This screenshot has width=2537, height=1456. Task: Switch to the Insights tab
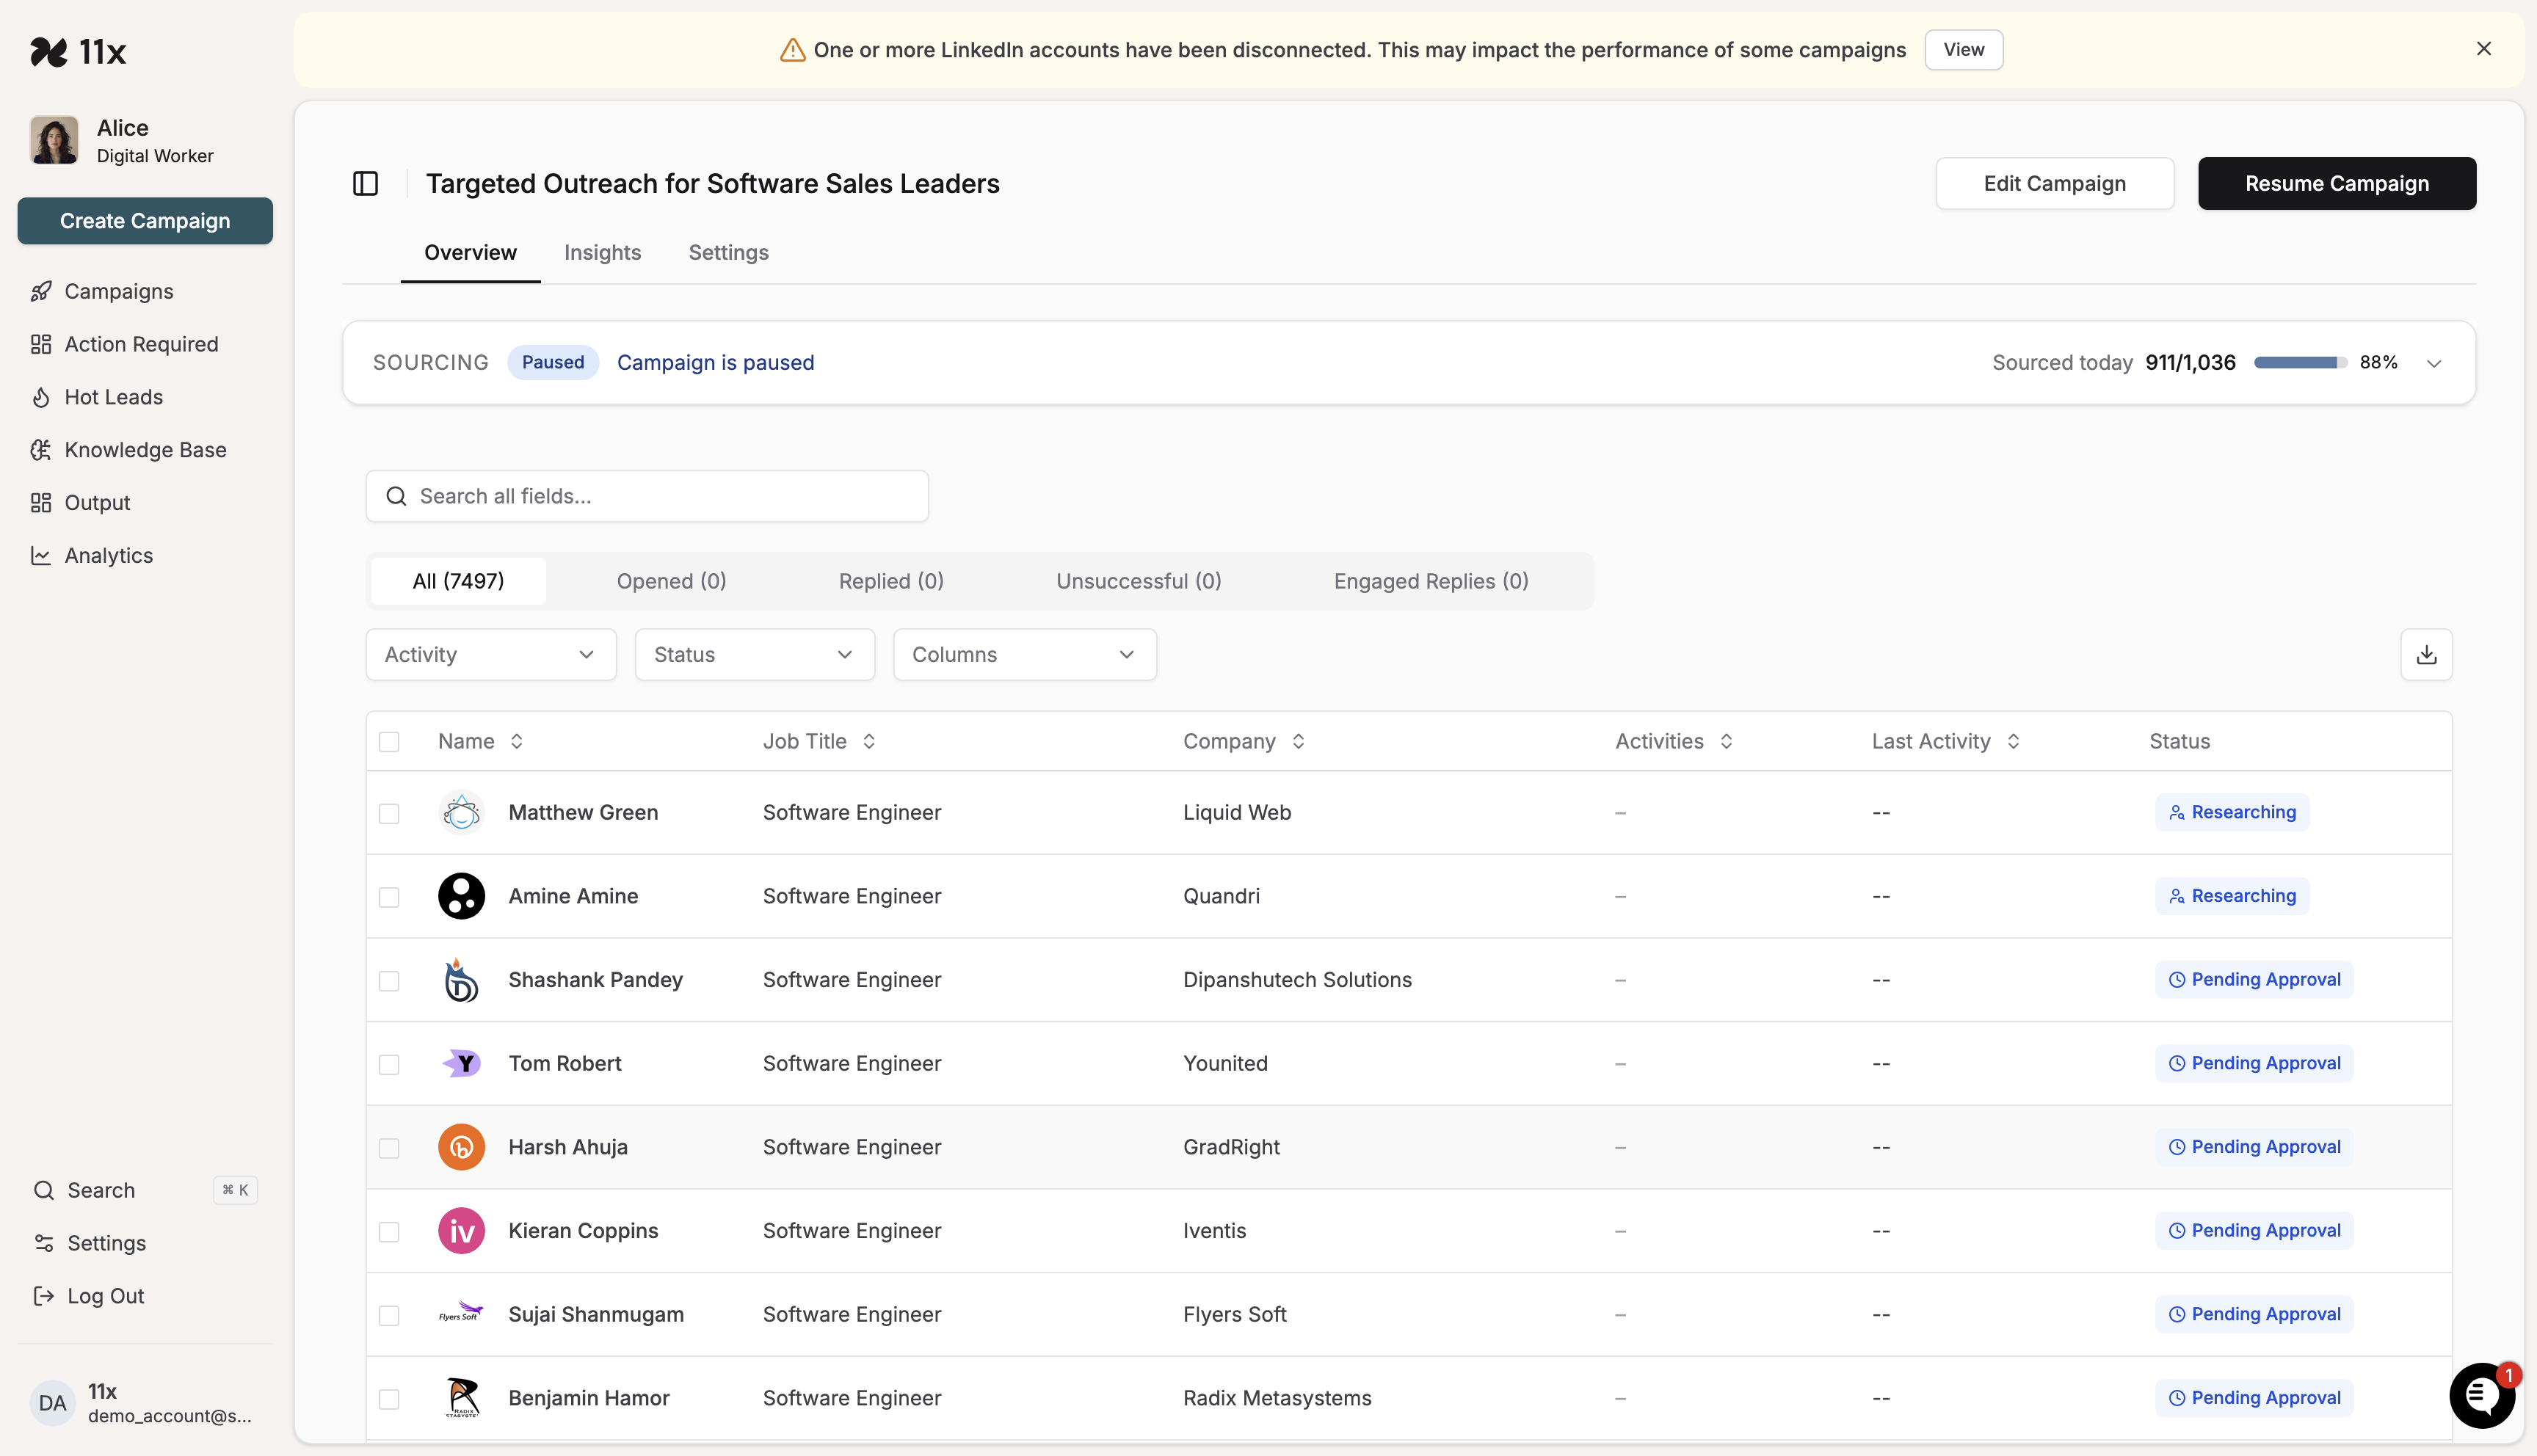(x=602, y=253)
